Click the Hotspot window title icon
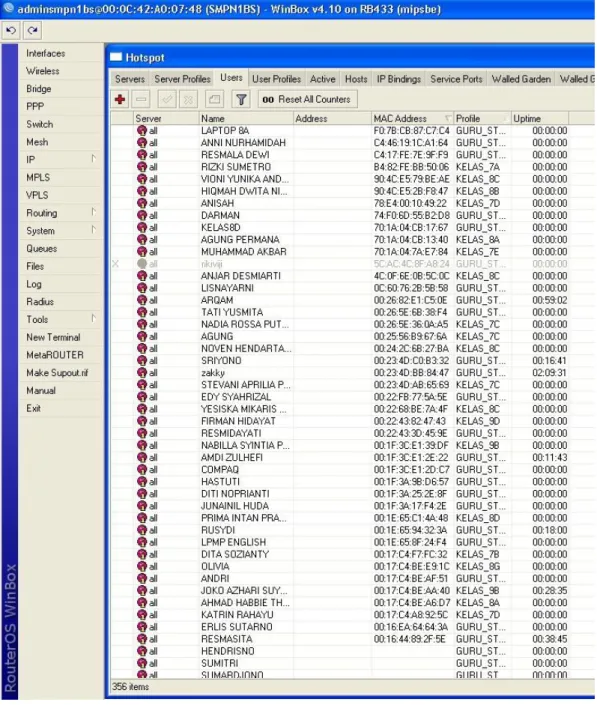Image resolution: width=597 pixels, height=705 pixels. (116, 57)
